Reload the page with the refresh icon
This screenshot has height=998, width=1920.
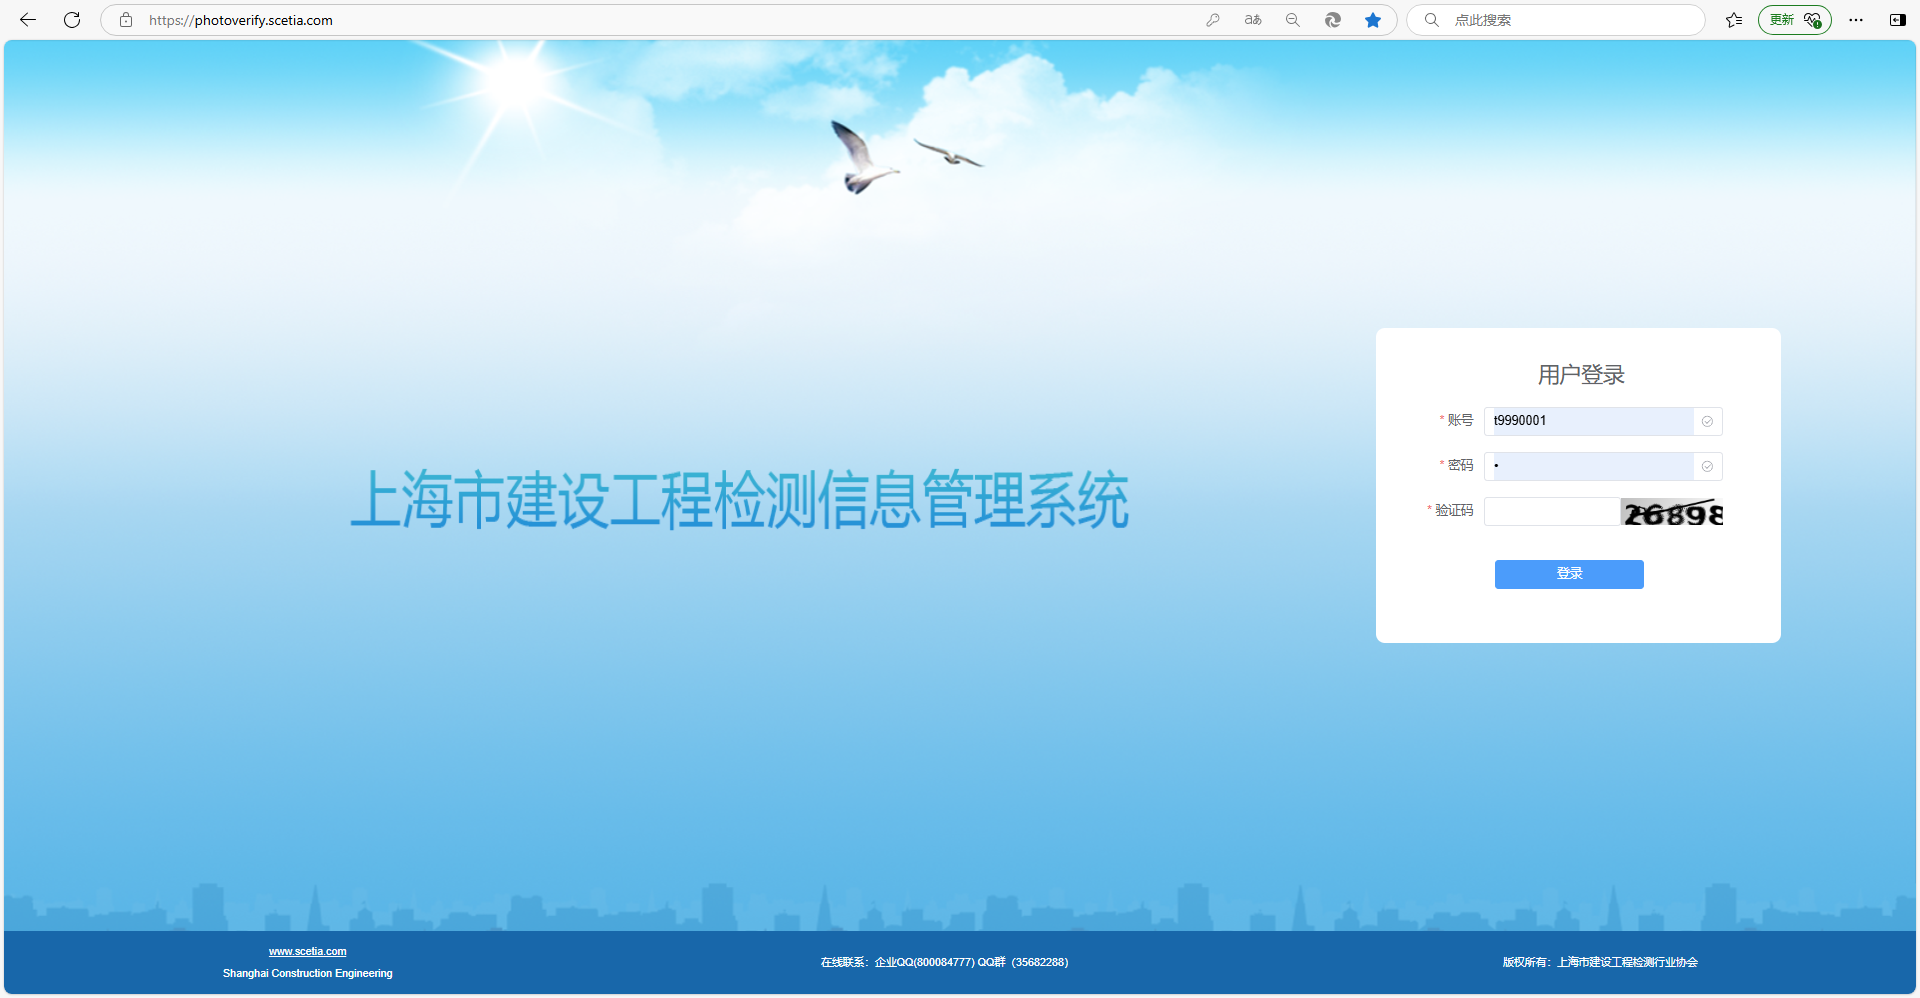pos(72,20)
